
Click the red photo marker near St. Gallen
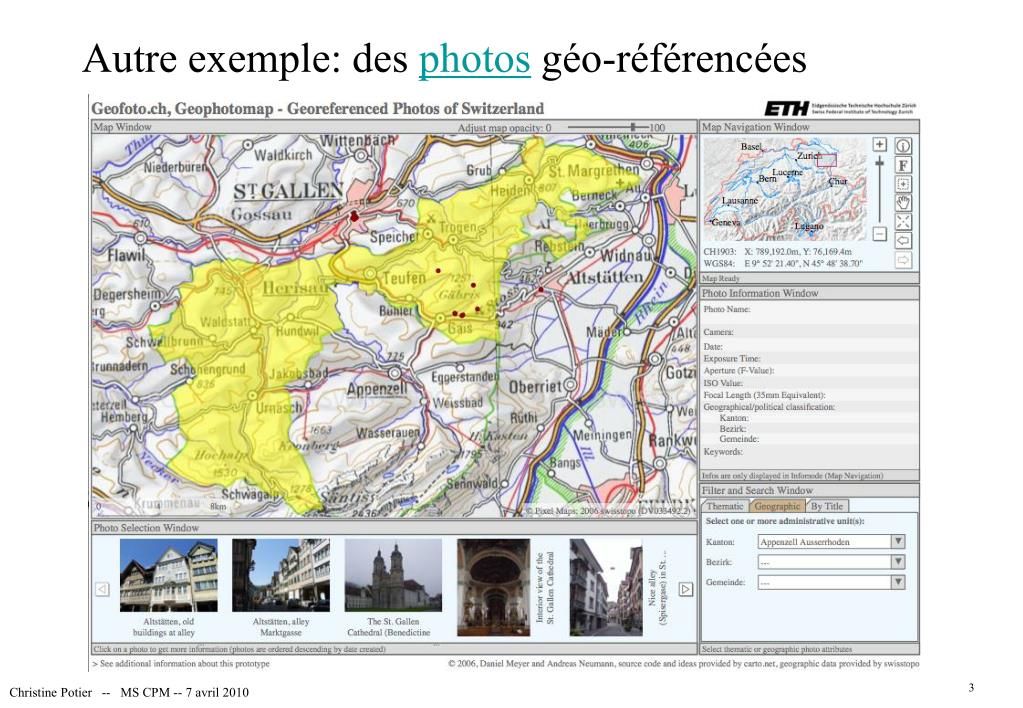[x=354, y=216]
